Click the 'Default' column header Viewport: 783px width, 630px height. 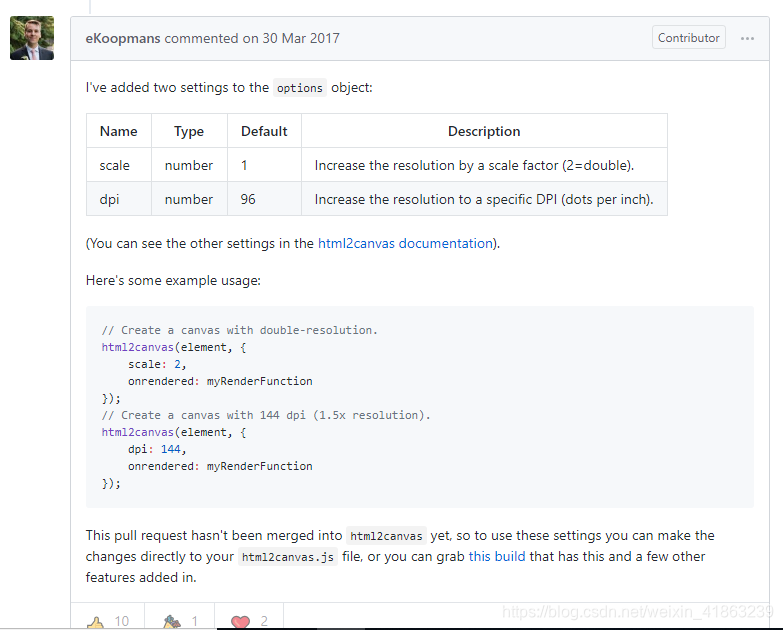(x=264, y=131)
